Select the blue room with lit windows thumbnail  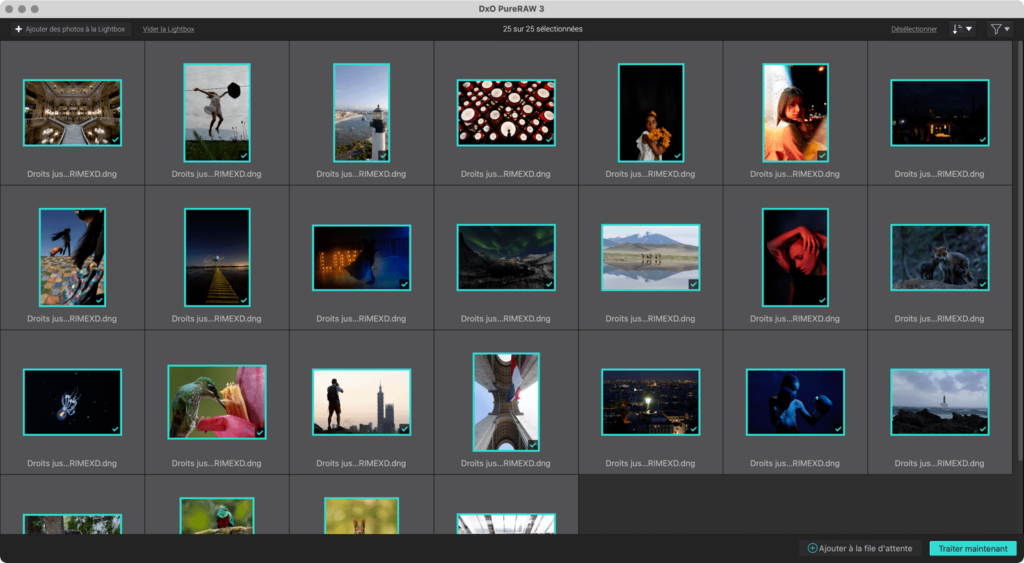coord(361,257)
